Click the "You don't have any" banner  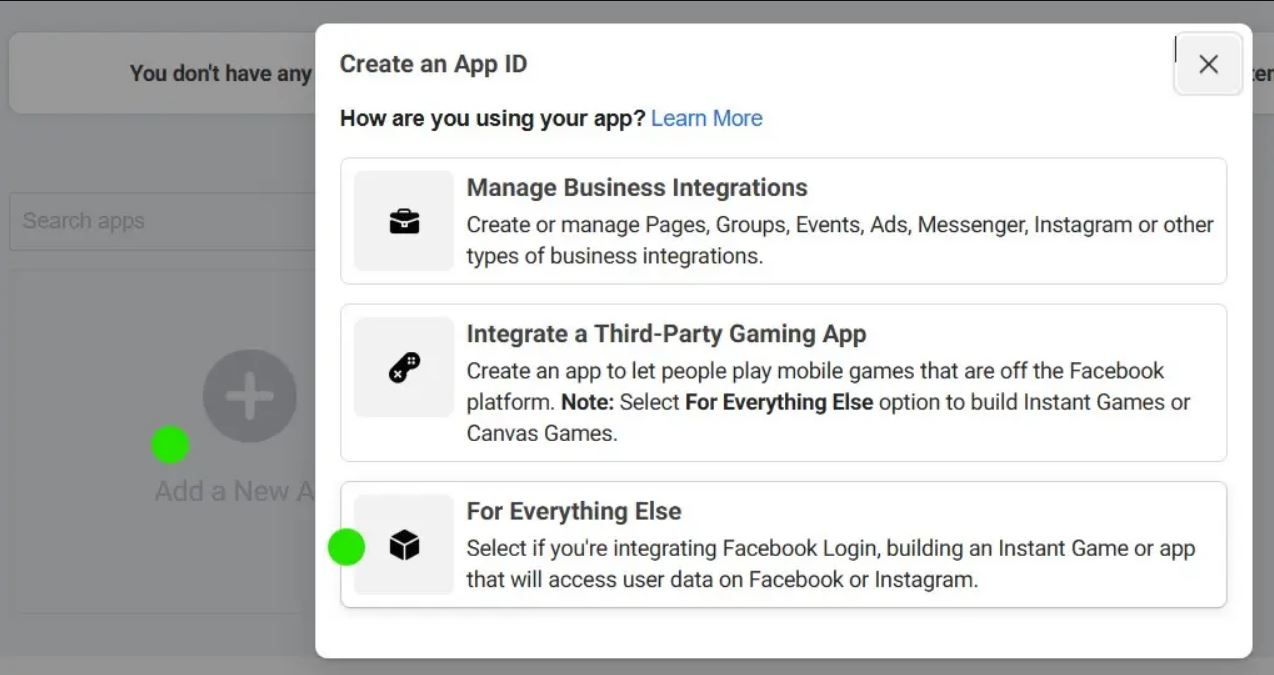(x=220, y=73)
